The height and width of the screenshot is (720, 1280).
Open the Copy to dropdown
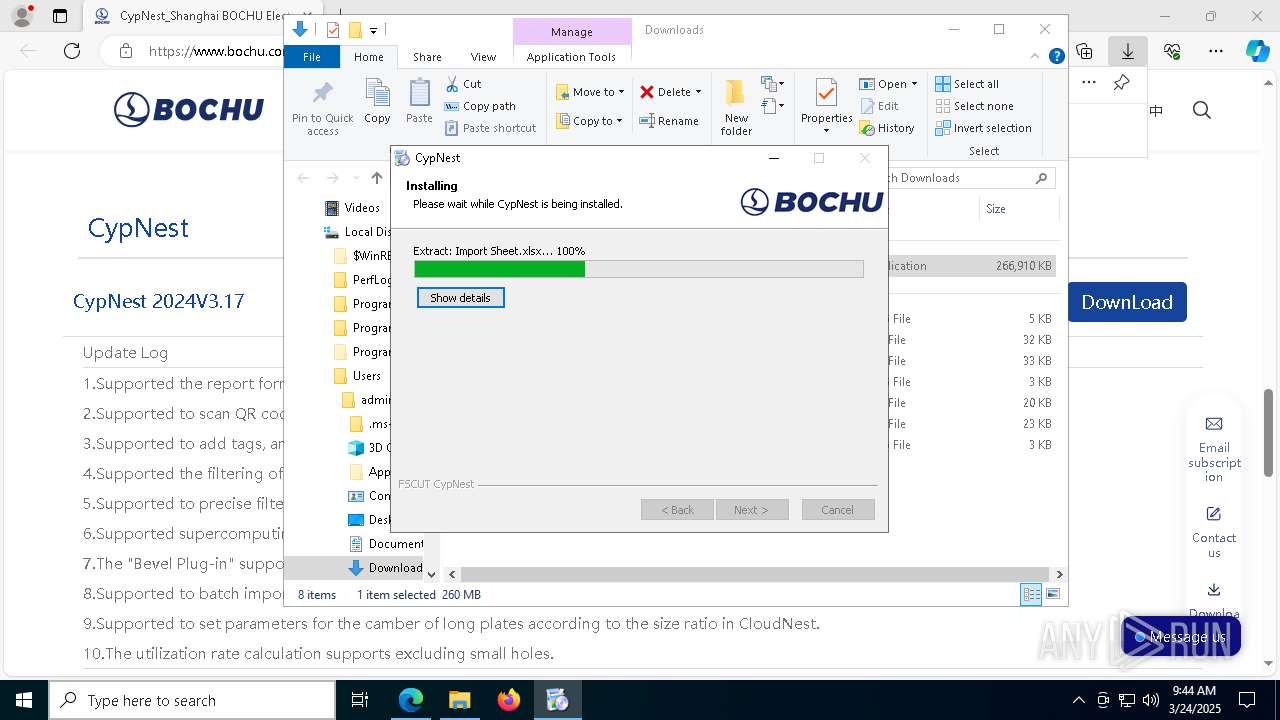point(589,121)
